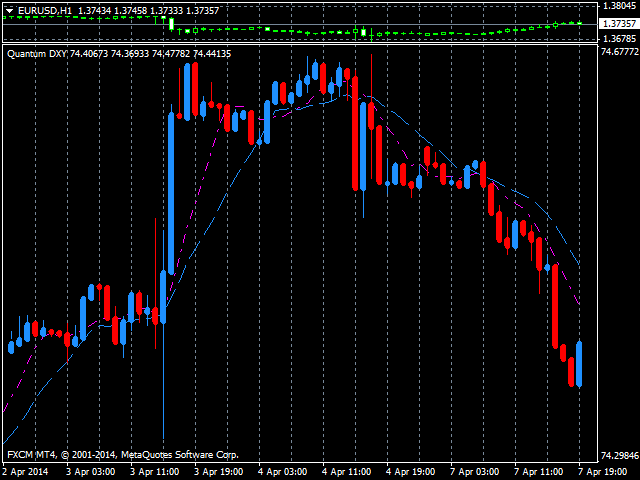Click the 1.38045 price axis label
Screen dimensions: 640x480
tap(618, 6)
